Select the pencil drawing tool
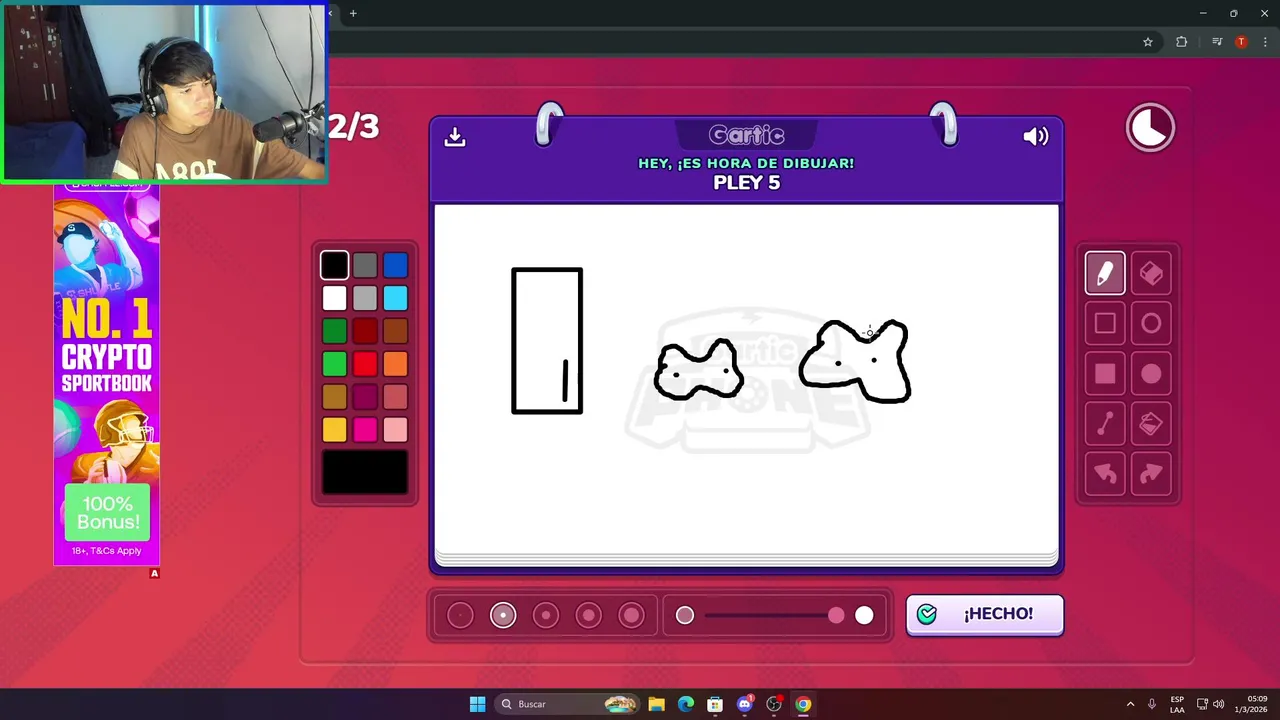This screenshot has height=720, width=1280. click(1105, 273)
